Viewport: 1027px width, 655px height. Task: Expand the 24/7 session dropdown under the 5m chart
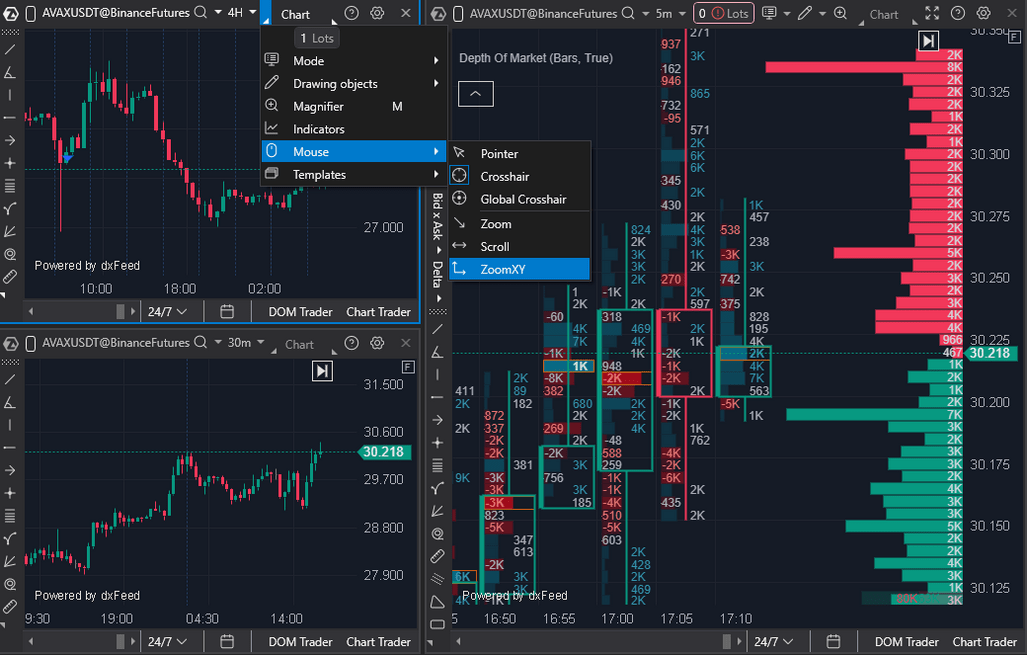773,642
